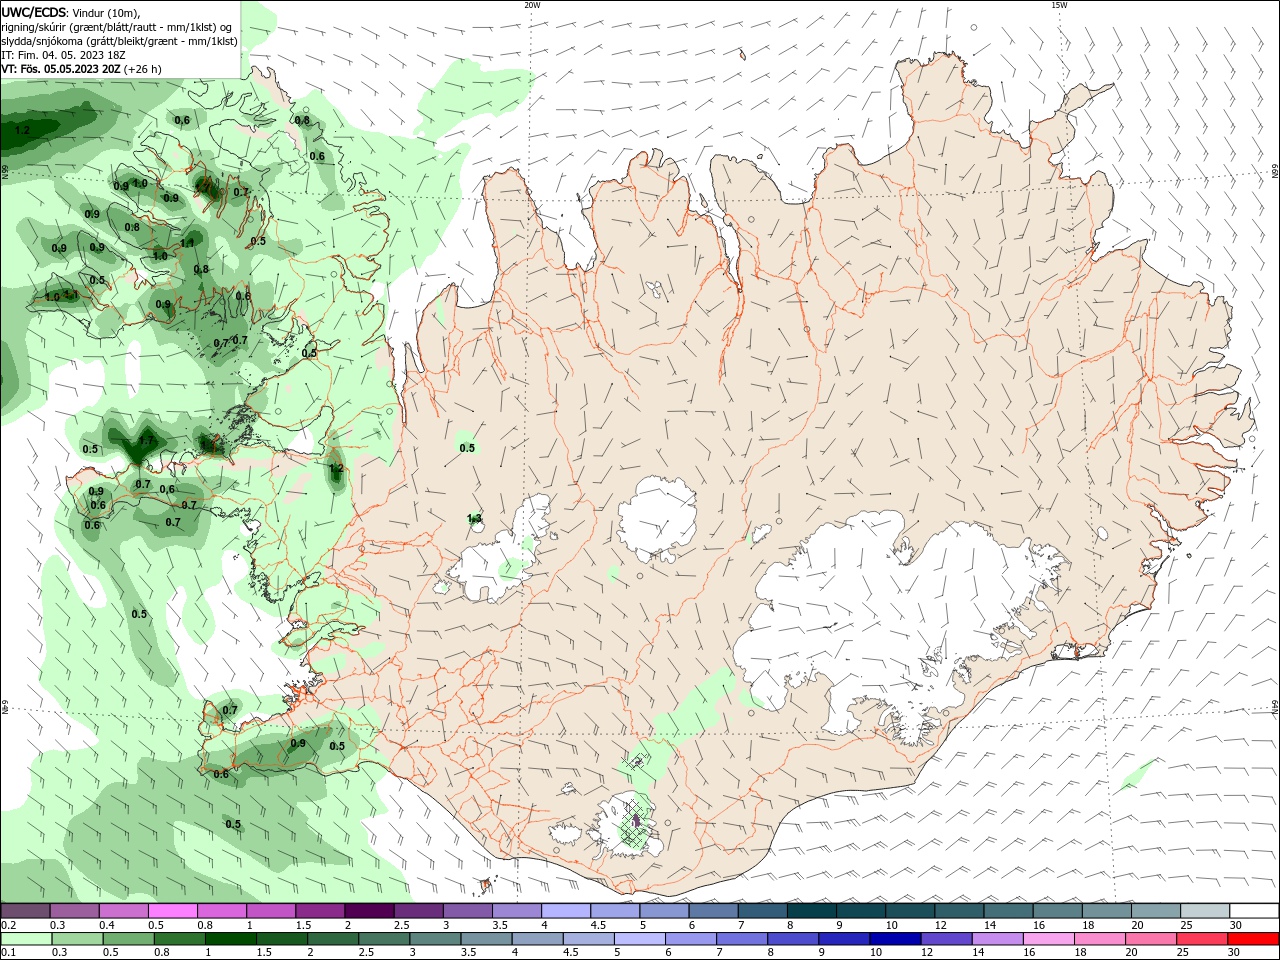Viewport: 1280px width, 960px height.
Task: Select the lavender 4 swatch in snow legend
Action: click(x=565, y=911)
